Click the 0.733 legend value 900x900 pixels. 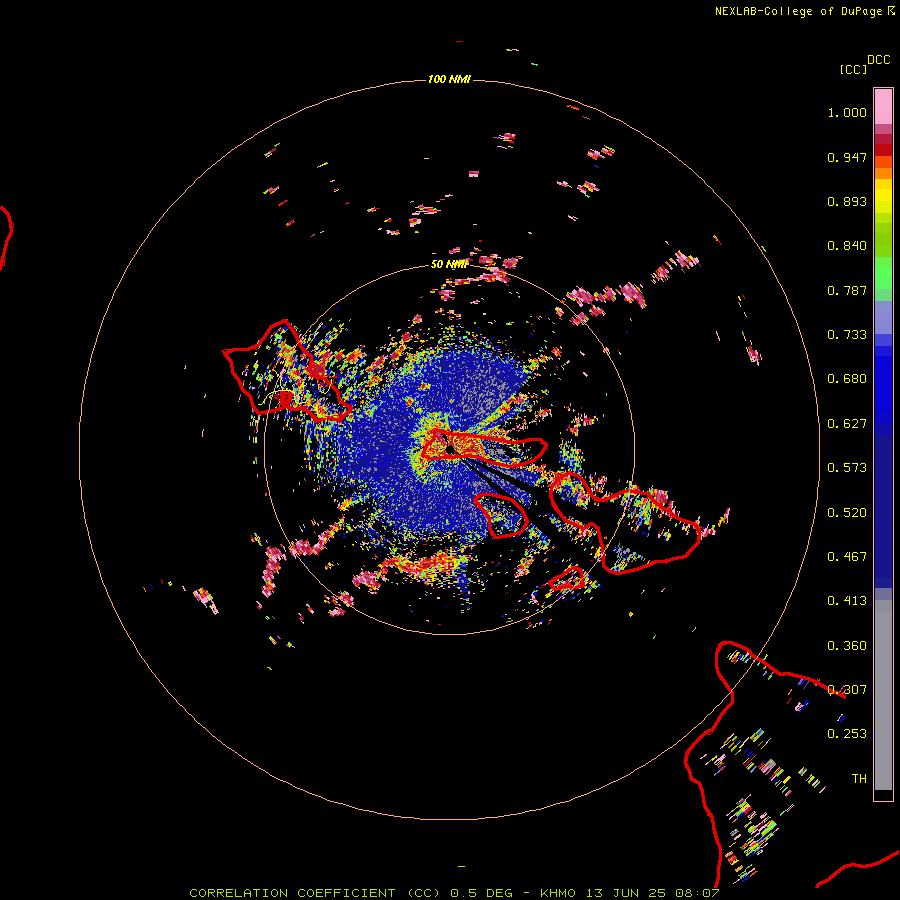click(847, 335)
